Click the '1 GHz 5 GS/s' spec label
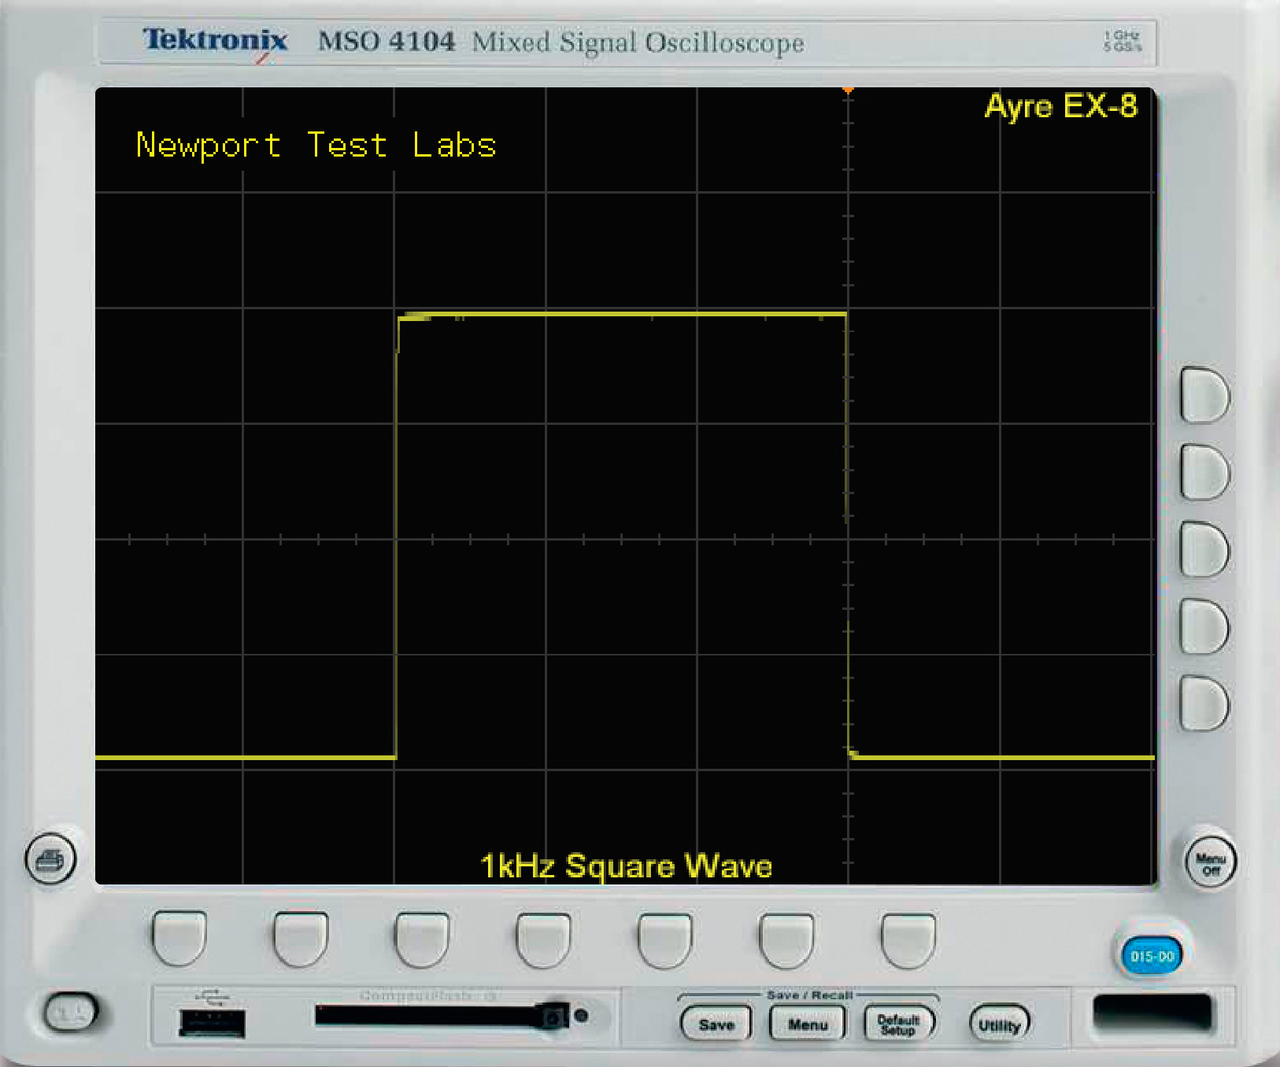The width and height of the screenshot is (1280, 1067). 1122,41
